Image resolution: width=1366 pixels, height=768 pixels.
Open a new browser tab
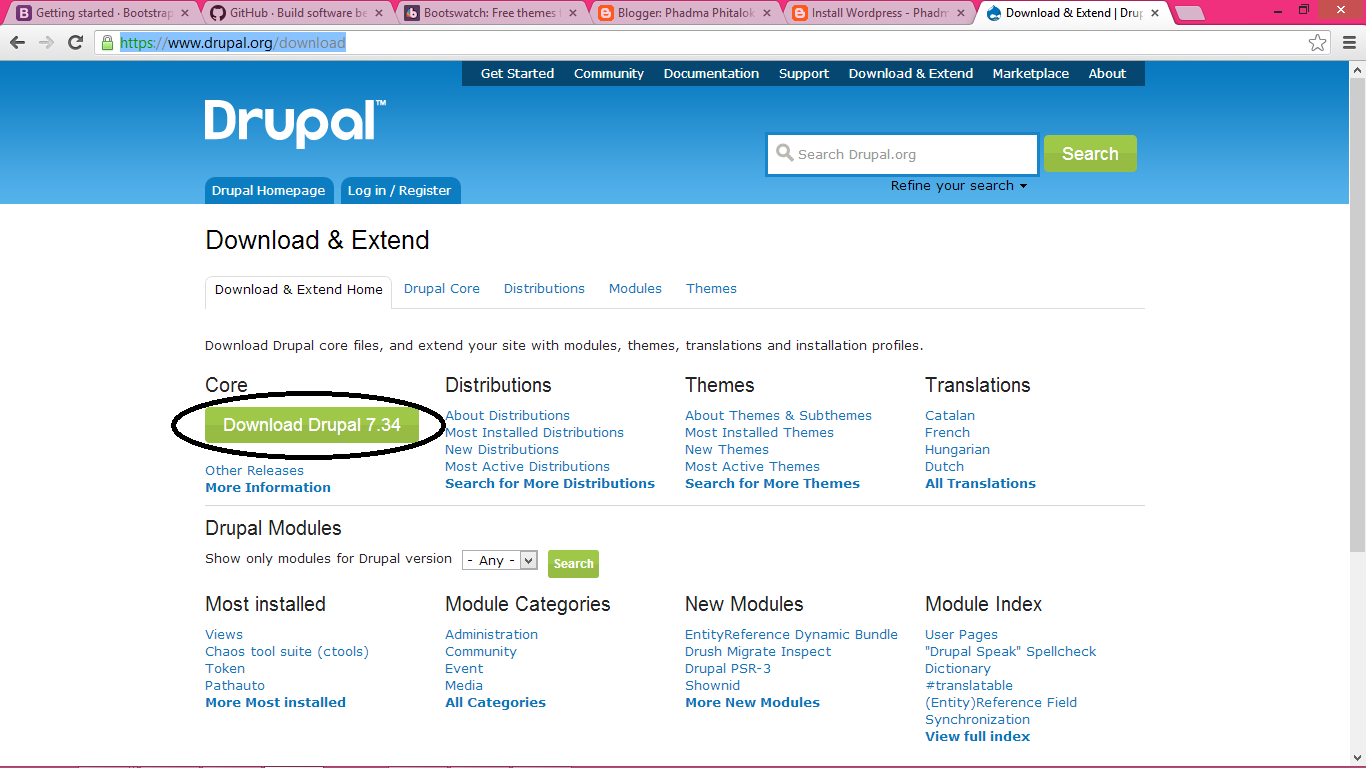pyautogui.click(x=1189, y=13)
